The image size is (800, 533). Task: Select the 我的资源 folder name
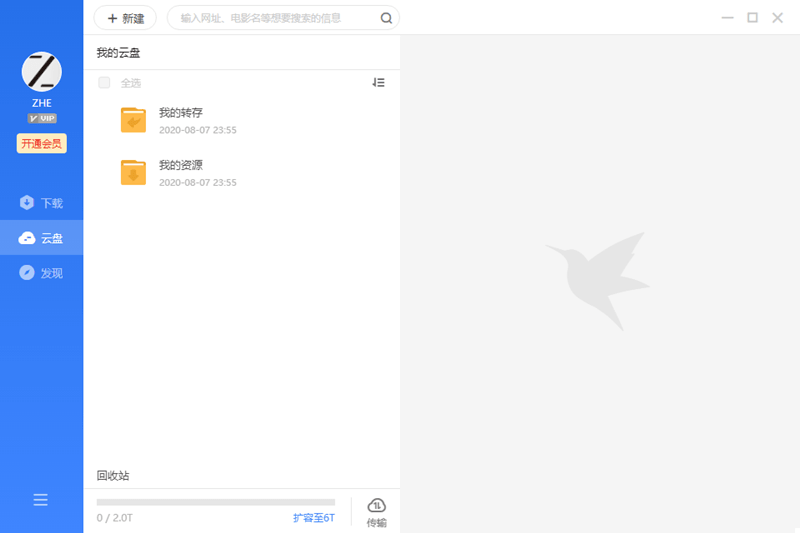[x=181, y=165]
